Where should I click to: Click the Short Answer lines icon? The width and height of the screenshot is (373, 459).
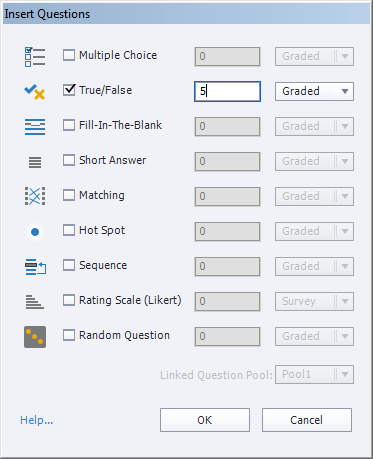(35, 162)
